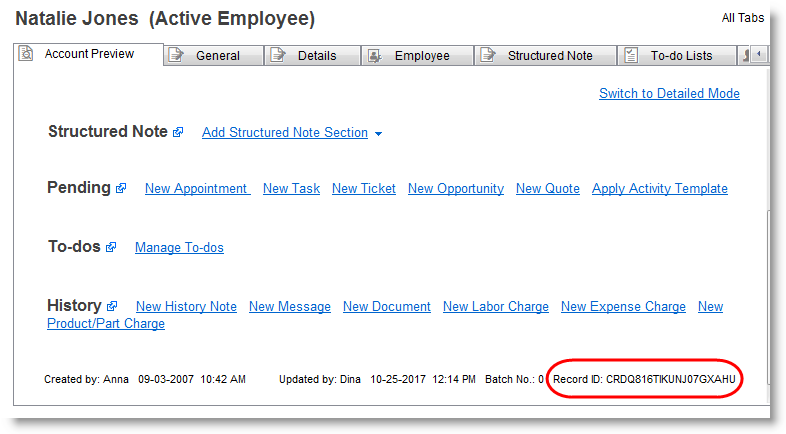Click the New Labor Charge link
This screenshot has width=786, height=434.
point(495,306)
